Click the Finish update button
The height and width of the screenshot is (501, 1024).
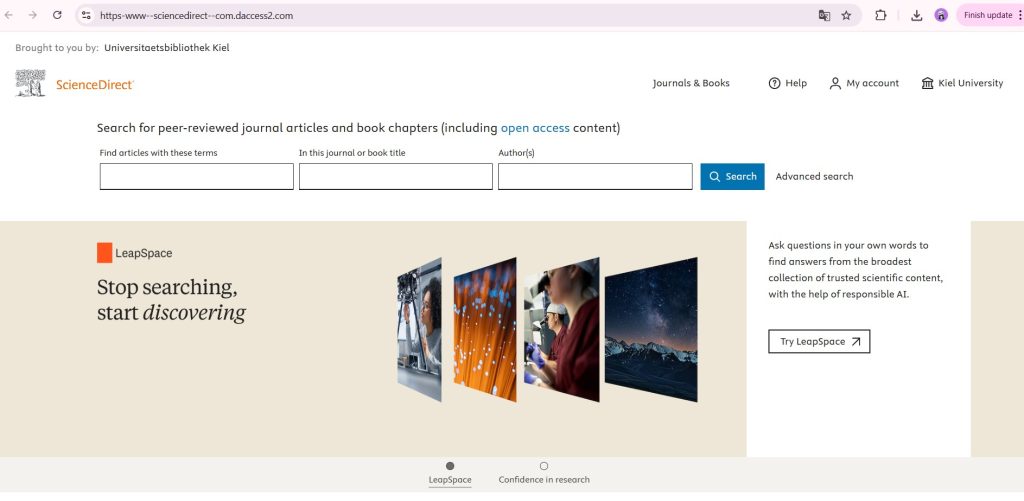click(988, 15)
